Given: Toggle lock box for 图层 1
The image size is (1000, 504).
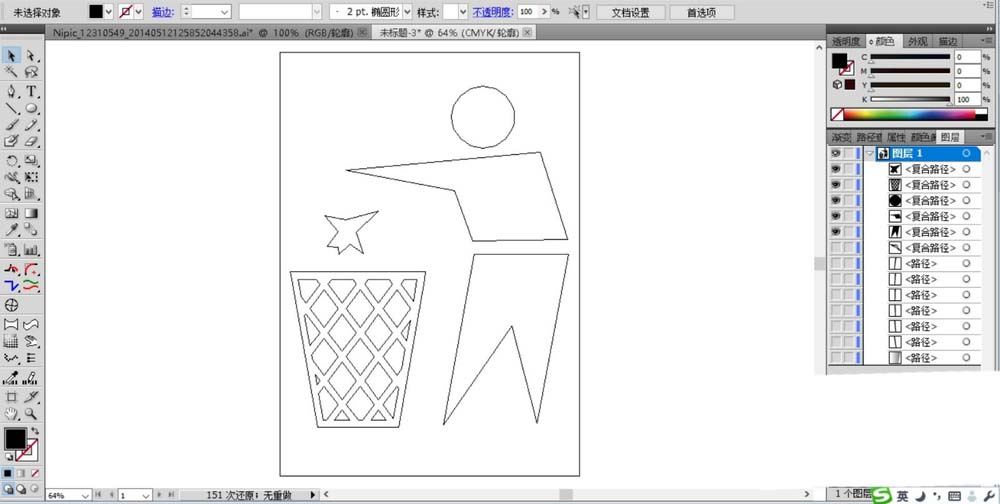Looking at the screenshot, I should coord(848,153).
